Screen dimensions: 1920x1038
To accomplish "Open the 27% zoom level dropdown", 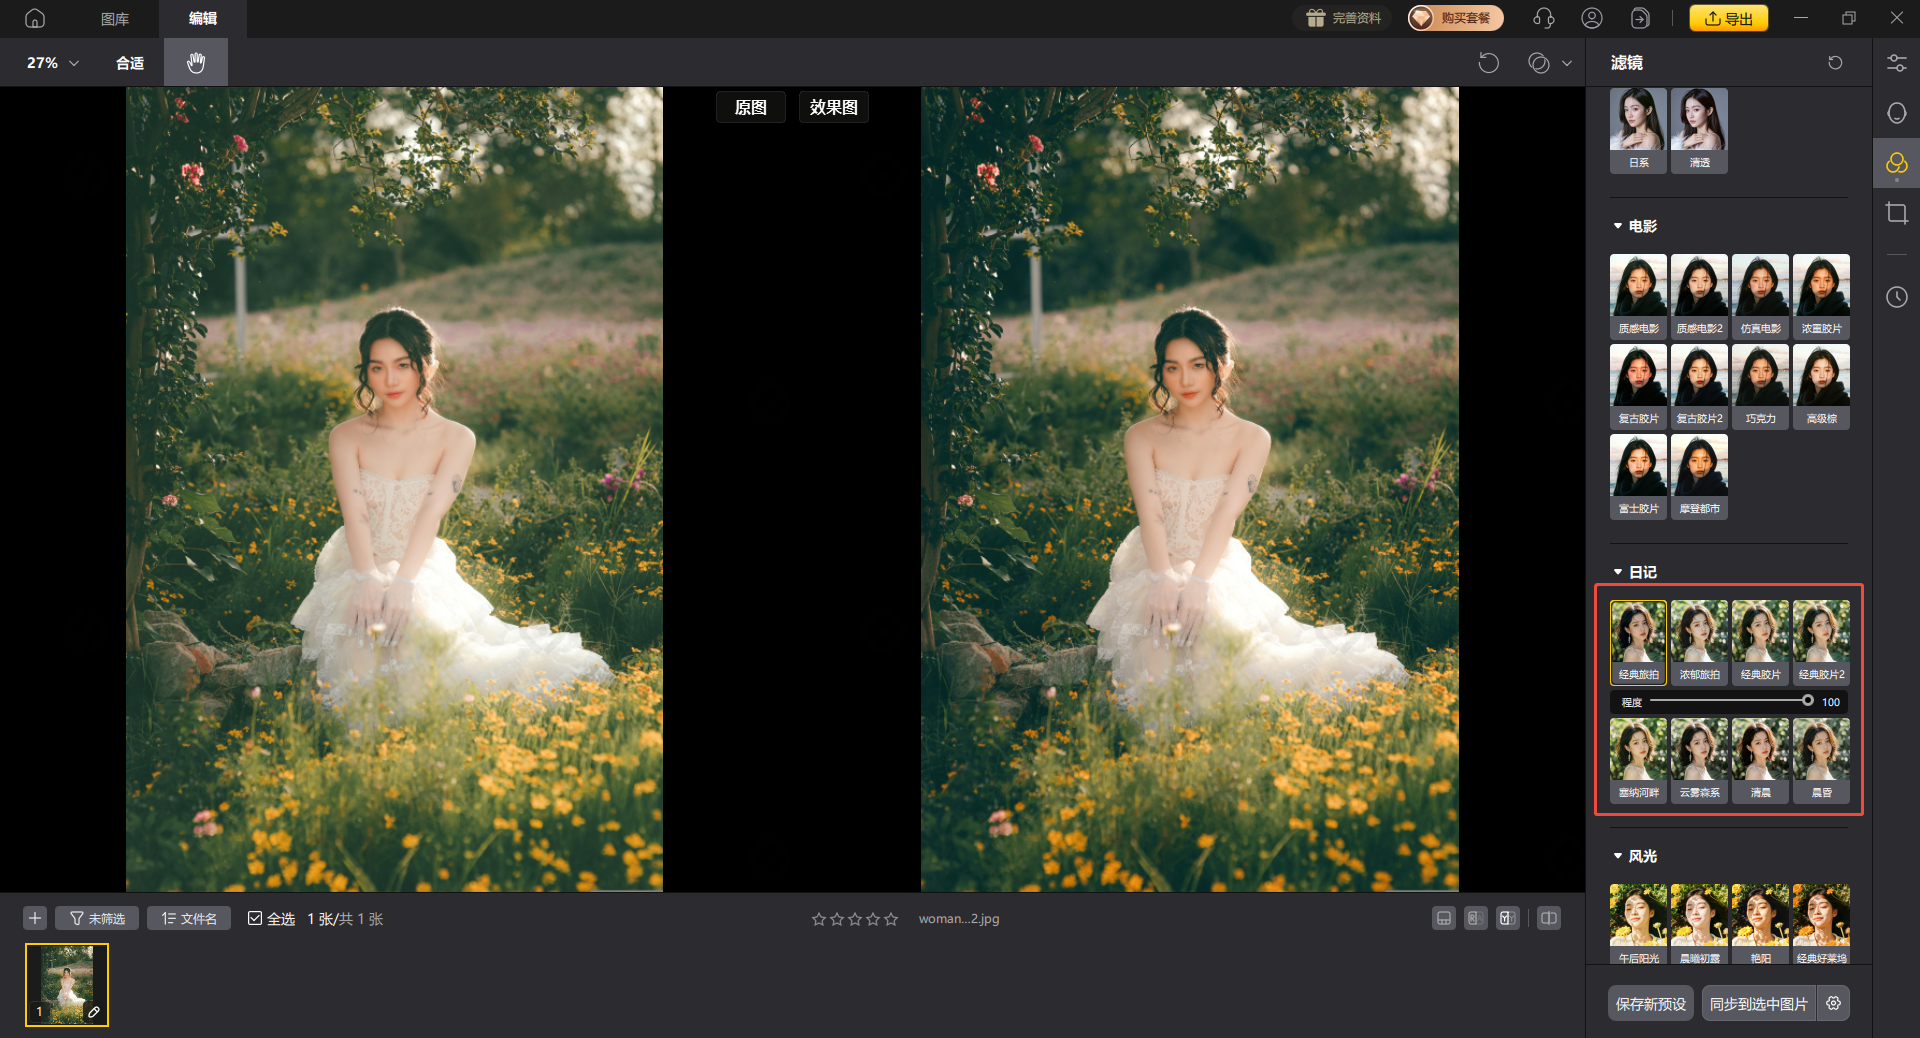I will (x=53, y=63).
